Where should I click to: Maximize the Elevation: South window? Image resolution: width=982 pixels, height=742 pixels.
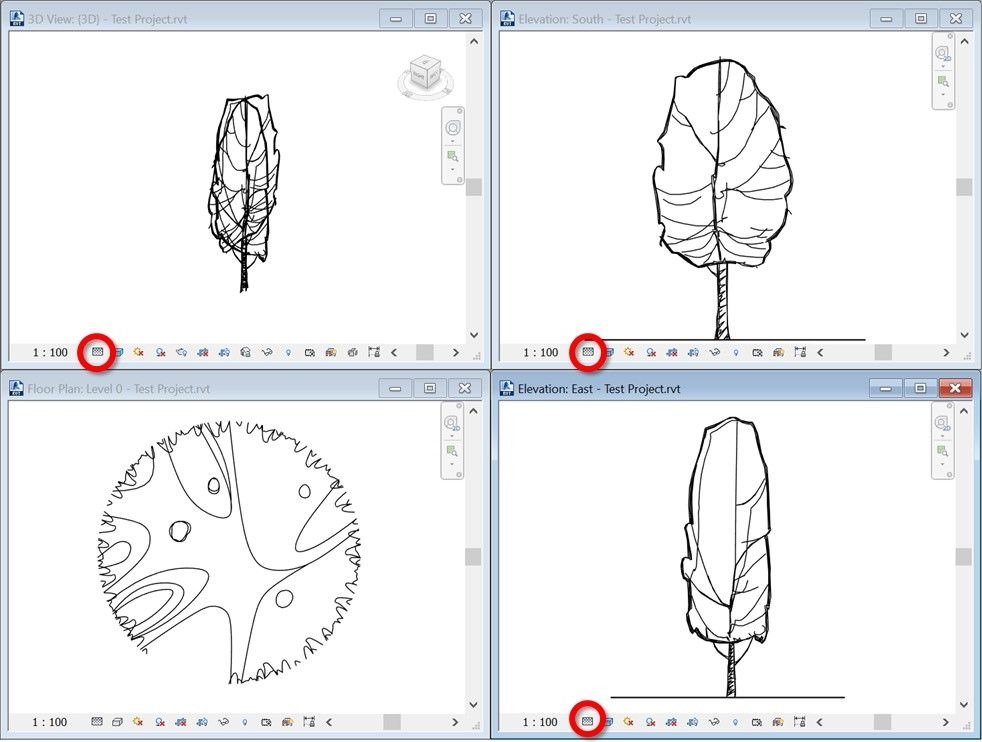pos(921,19)
